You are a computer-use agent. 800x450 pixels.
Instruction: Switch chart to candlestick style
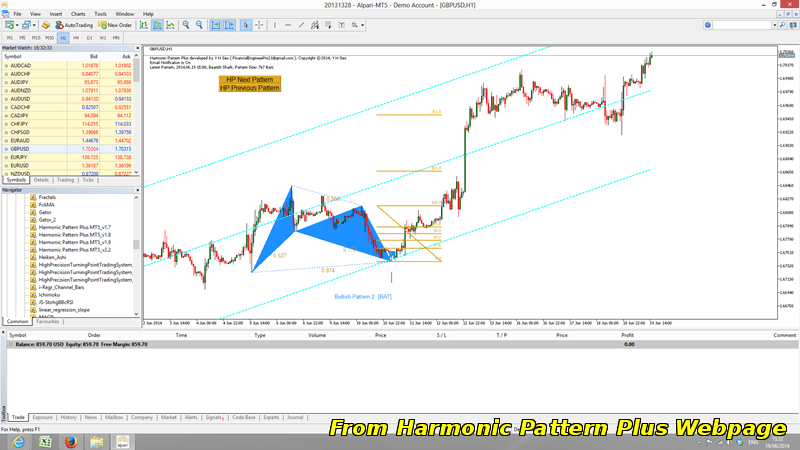(157, 25)
